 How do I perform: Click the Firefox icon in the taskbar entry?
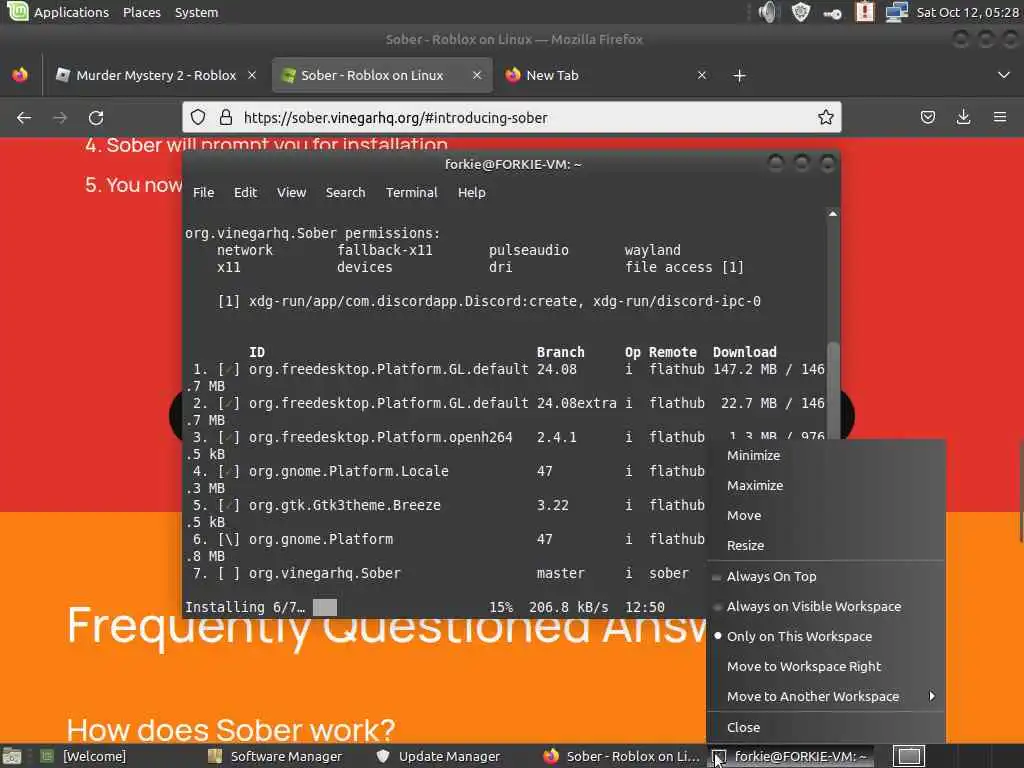551,756
